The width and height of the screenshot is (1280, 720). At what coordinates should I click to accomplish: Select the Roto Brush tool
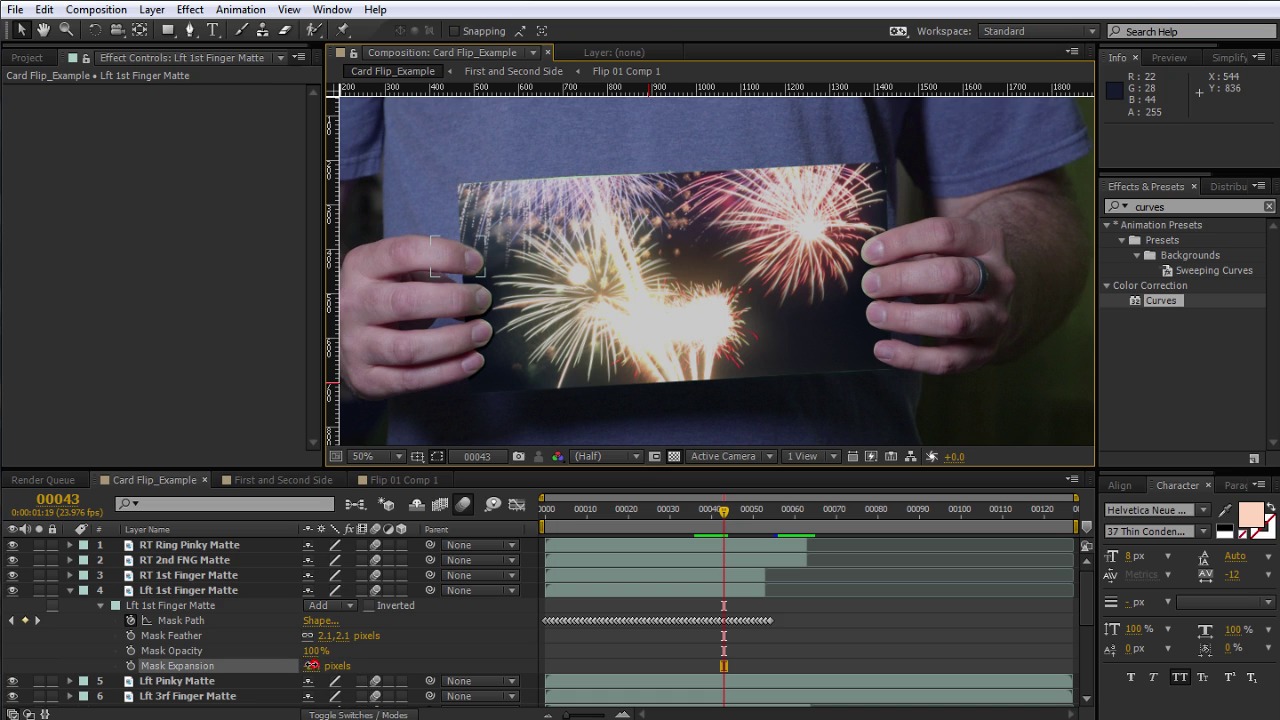click(313, 30)
